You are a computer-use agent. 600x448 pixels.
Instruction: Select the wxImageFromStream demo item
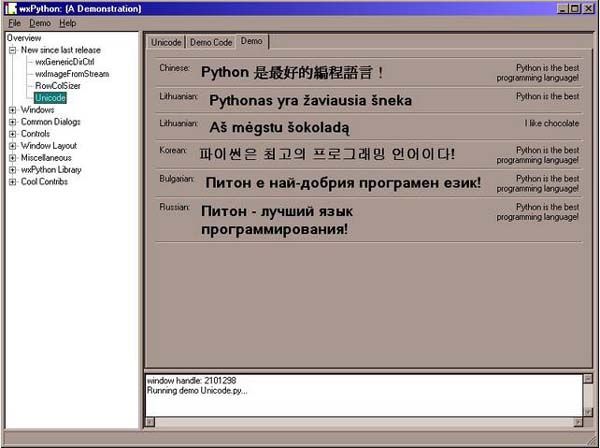[72, 74]
